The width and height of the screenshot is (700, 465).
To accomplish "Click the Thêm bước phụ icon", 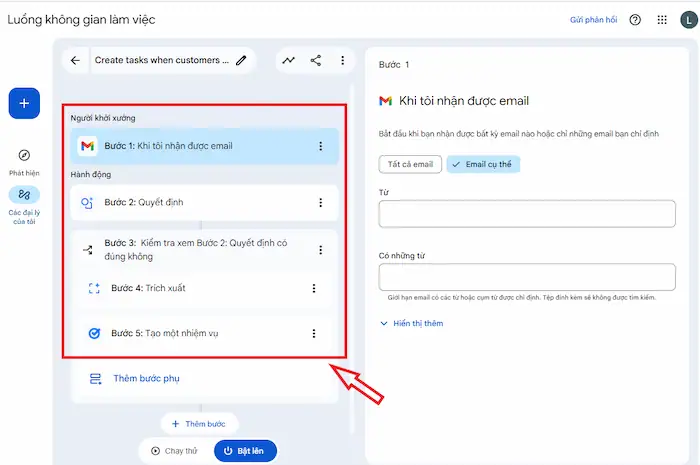I will (96, 379).
